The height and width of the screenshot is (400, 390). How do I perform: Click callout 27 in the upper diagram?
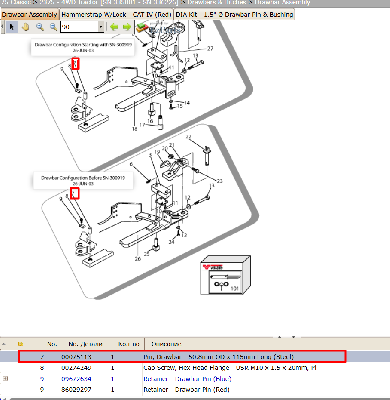tap(210, 48)
